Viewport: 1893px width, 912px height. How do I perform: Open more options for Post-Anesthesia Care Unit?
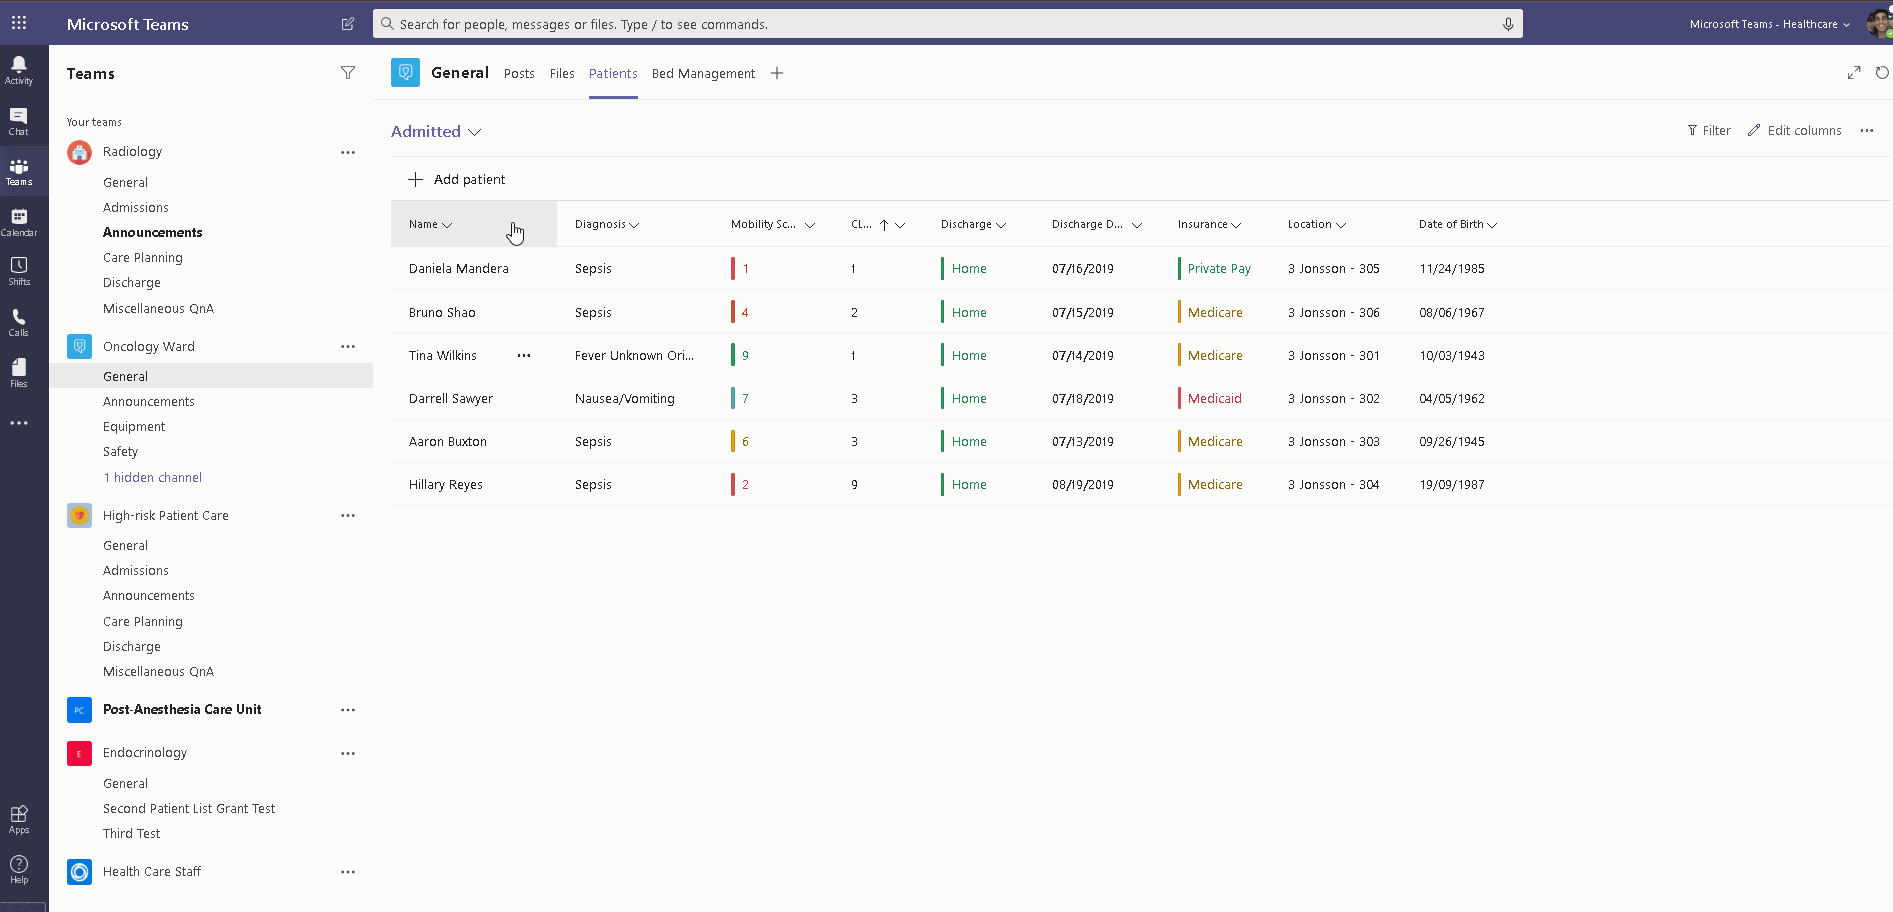point(348,709)
